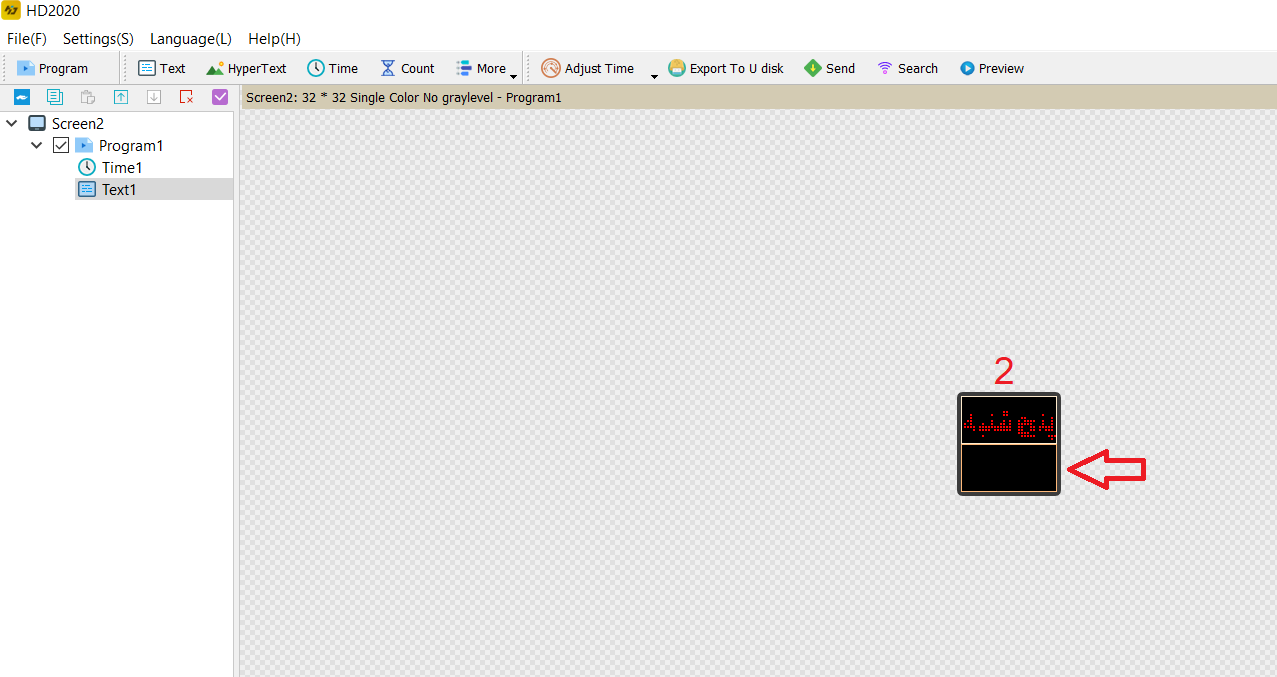Click the red delete icon
The height and width of the screenshot is (677, 1277).
tap(186, 97)
